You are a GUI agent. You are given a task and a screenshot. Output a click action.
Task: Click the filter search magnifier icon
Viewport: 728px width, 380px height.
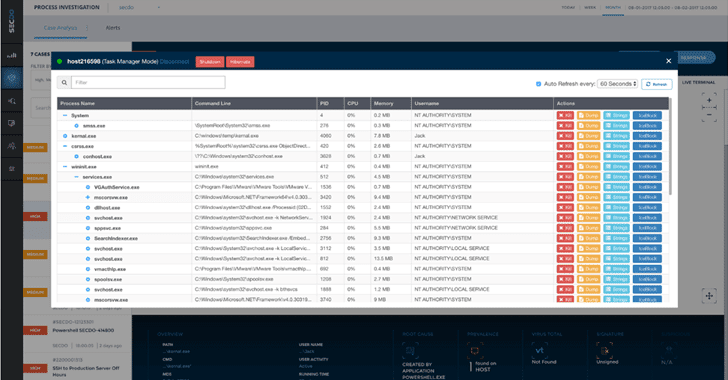[x=64, y=83]
